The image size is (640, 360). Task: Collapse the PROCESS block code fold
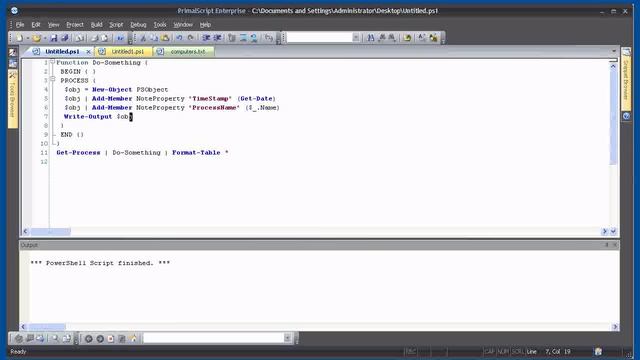click(52, 79)
